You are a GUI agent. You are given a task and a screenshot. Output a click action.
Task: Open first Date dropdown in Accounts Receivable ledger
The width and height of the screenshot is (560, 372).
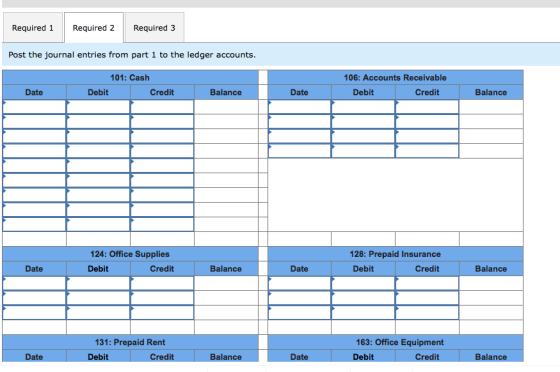click(x=300, y=107)
